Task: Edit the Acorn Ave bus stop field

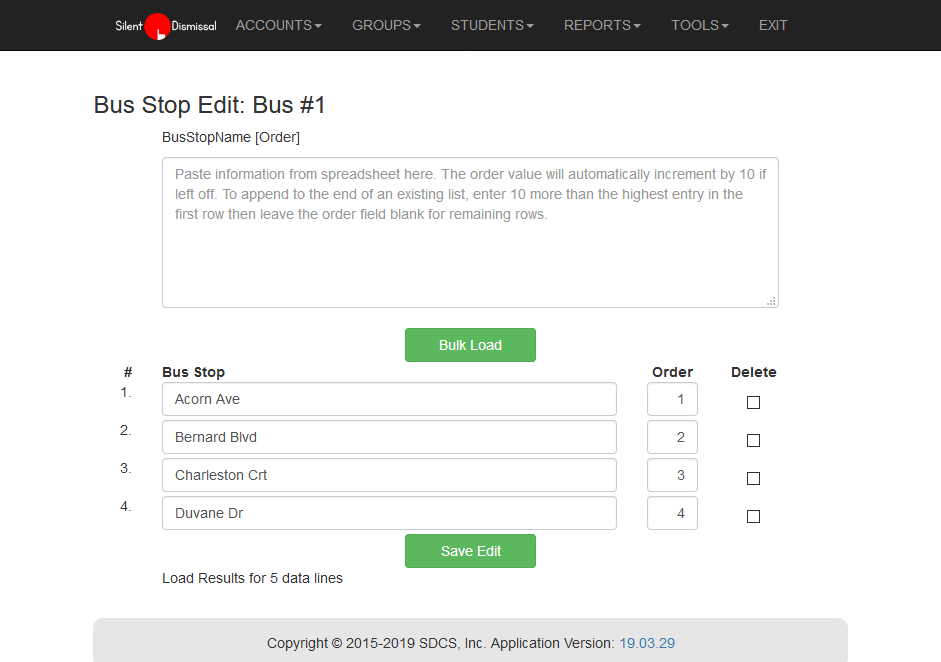Action: point(389,399)
